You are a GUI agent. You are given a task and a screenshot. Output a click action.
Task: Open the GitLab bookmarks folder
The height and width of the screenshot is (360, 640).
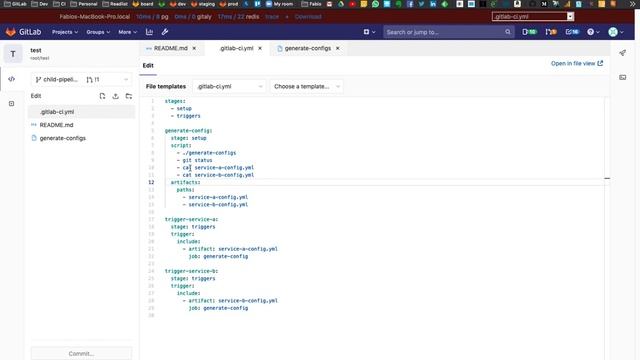[x=16, y=4]
